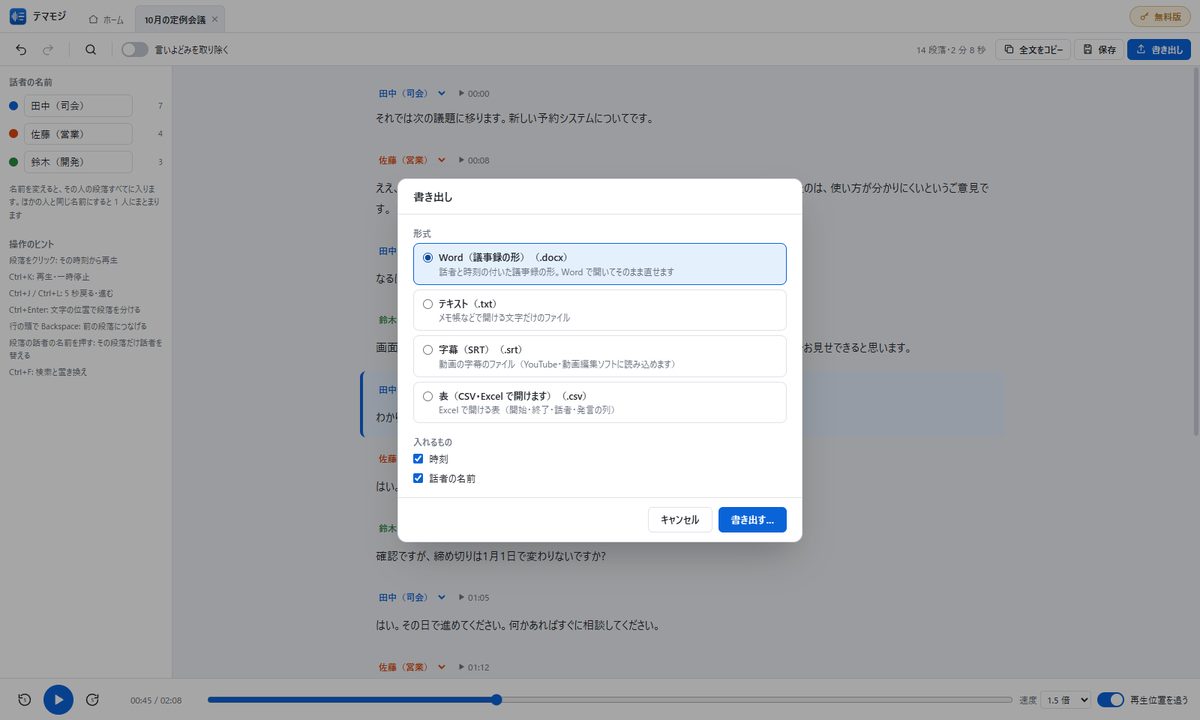Click the 保存 save button
This screenshot has width=1200, height=720.
(1098, 49)
